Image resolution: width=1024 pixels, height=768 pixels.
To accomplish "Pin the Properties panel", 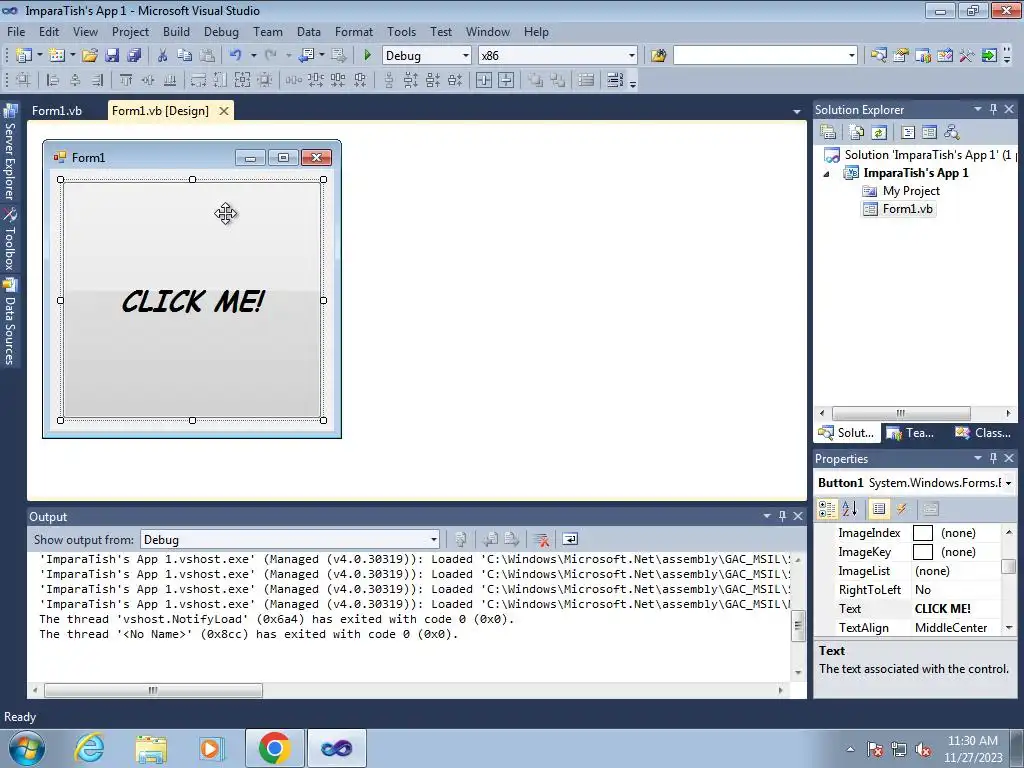I will tap(993, 458).
